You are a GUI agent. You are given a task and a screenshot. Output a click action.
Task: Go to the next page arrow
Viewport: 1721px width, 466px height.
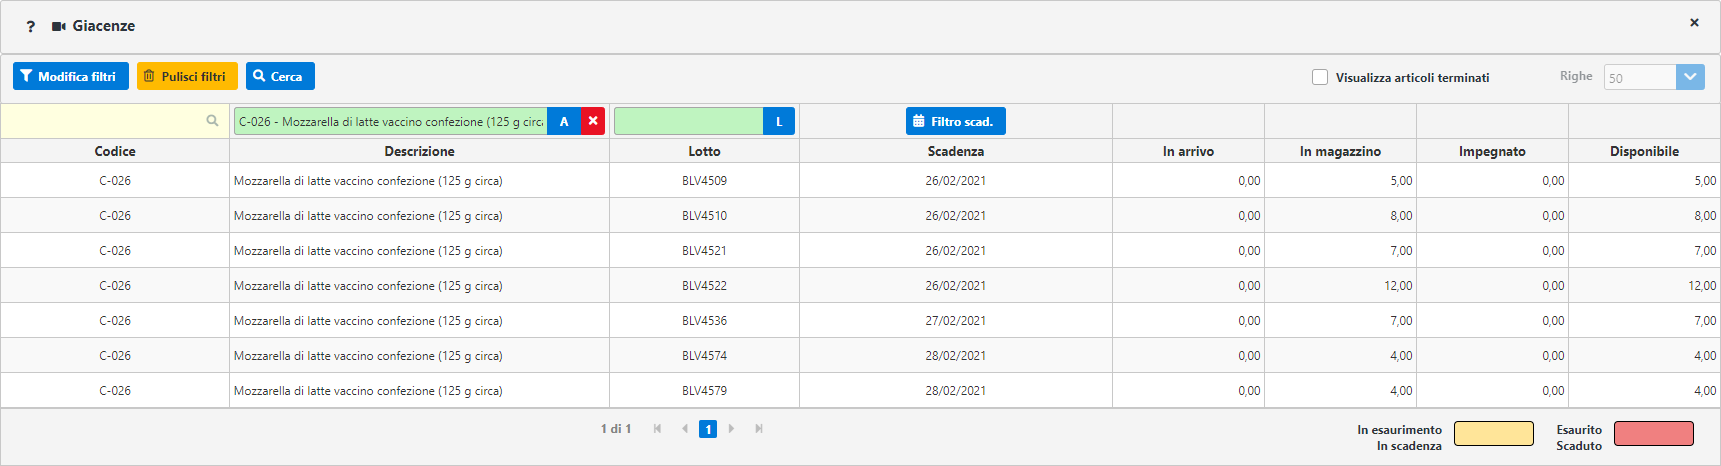pyautogui.click(x=732, y=429)
